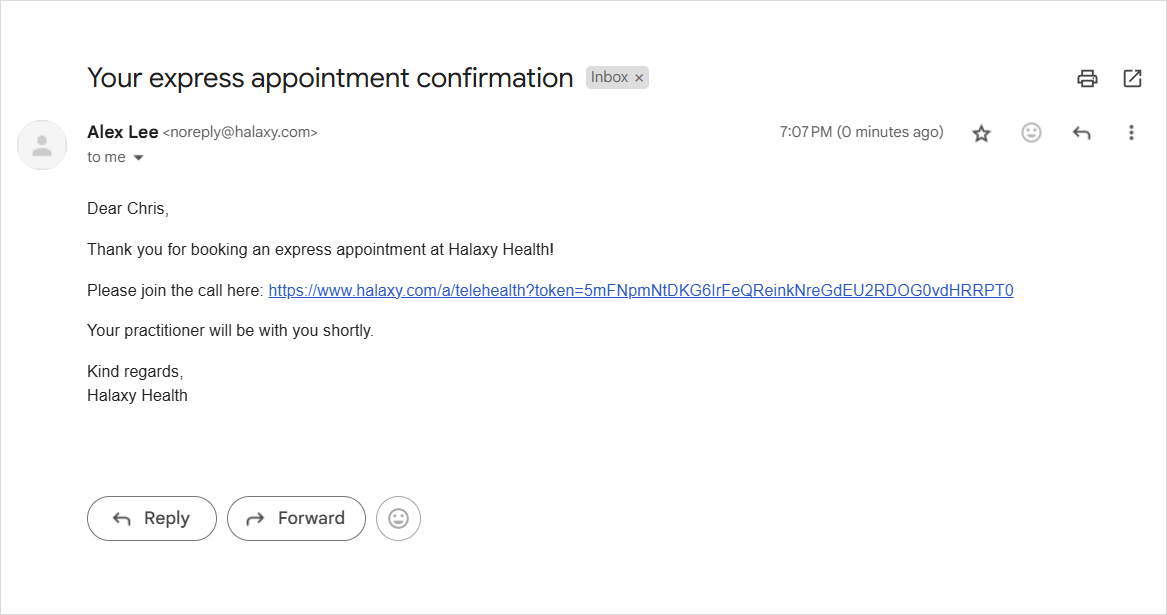Open the Halaxy telehealth call link

coord(641,291)
